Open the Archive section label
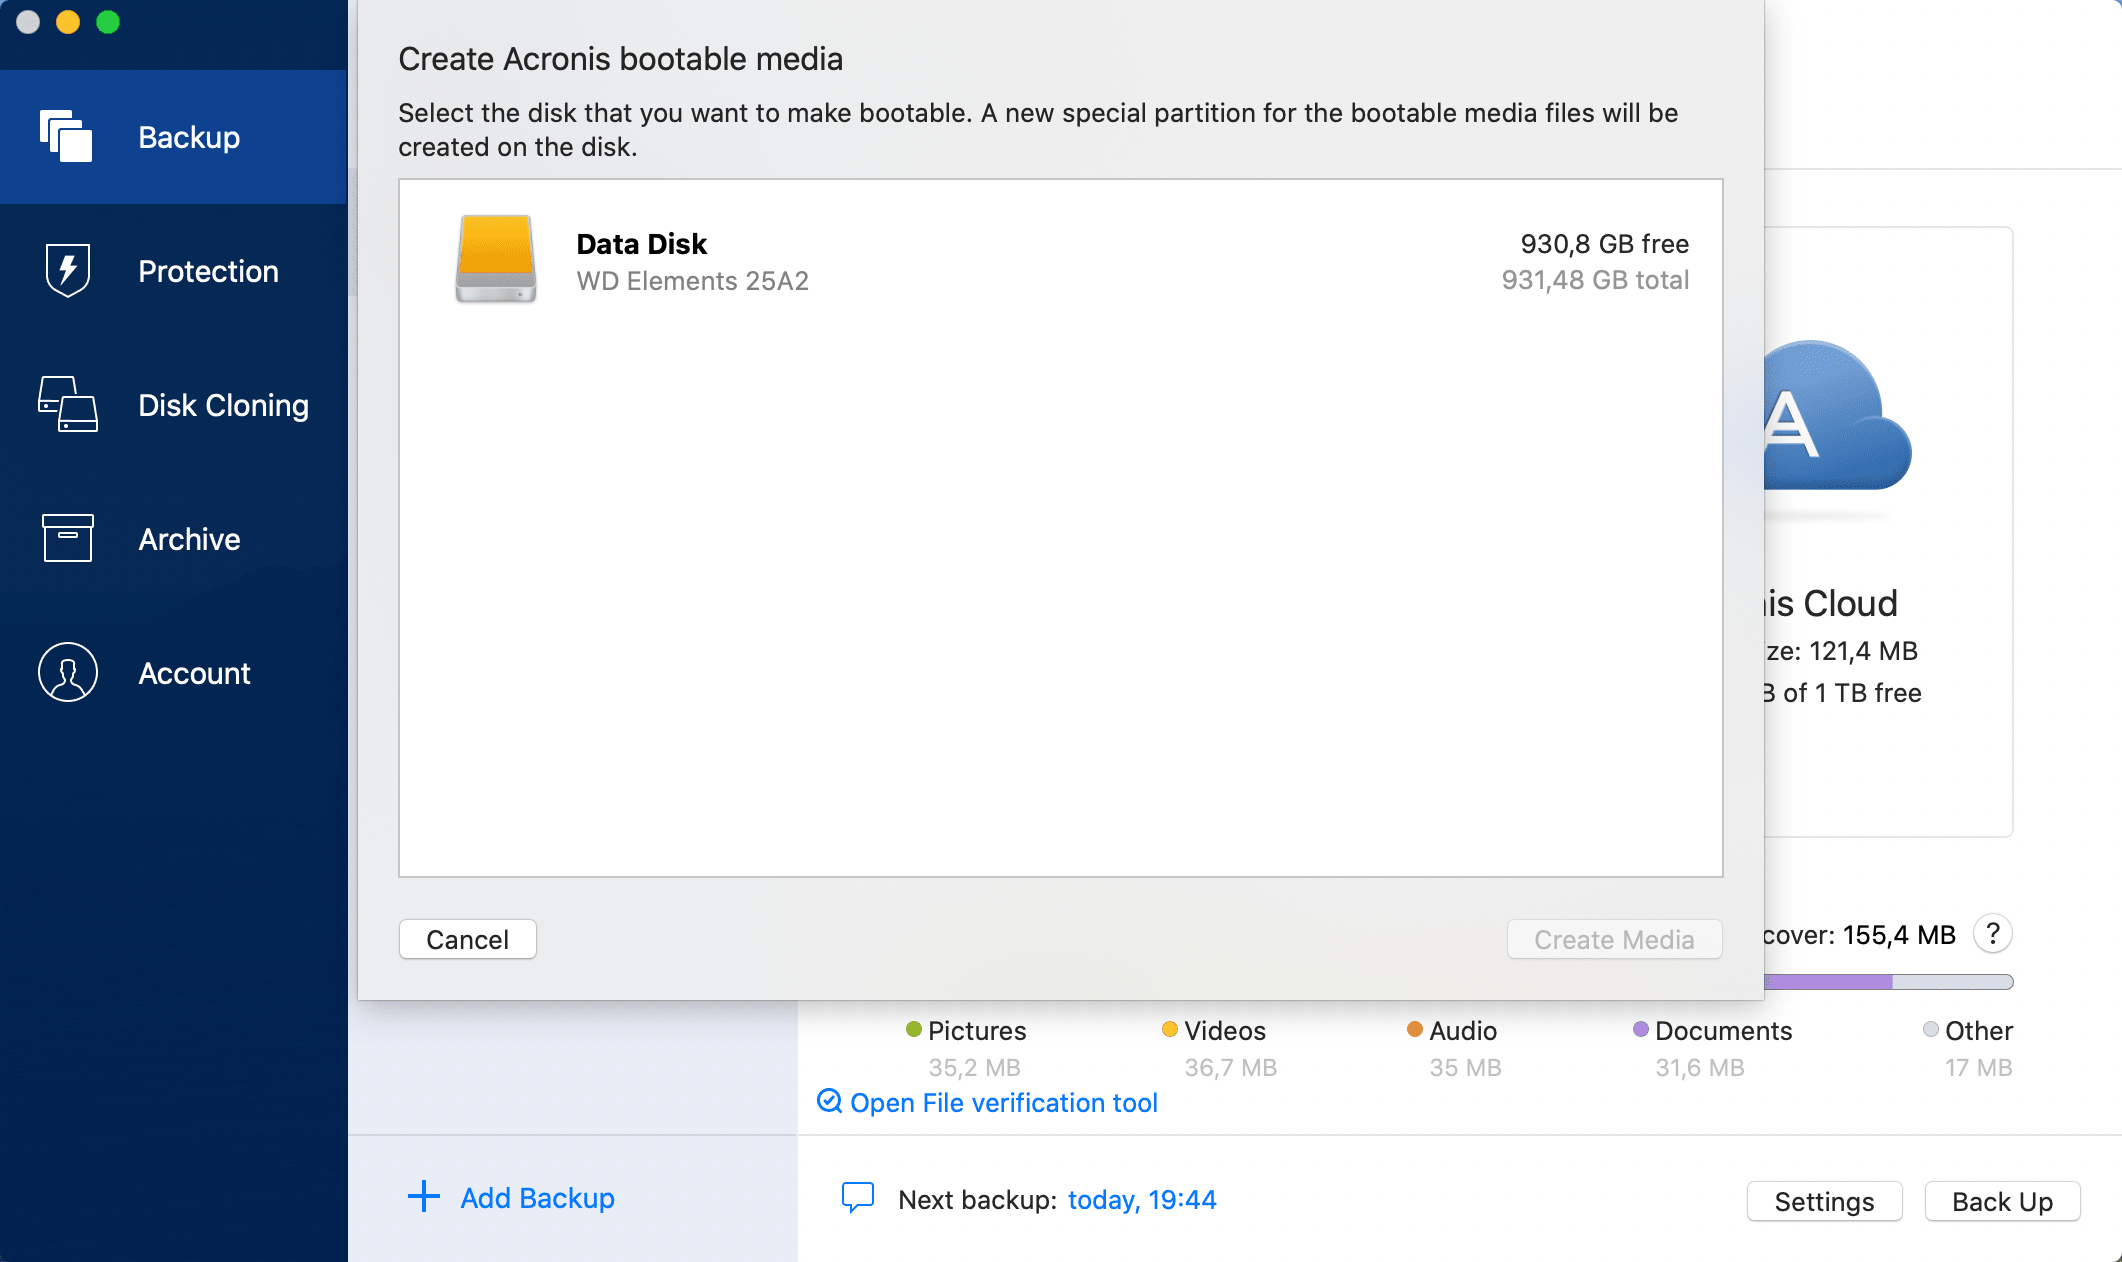Image resolution: width=2122 pixels, height=1262 pixels. (189, 539)
